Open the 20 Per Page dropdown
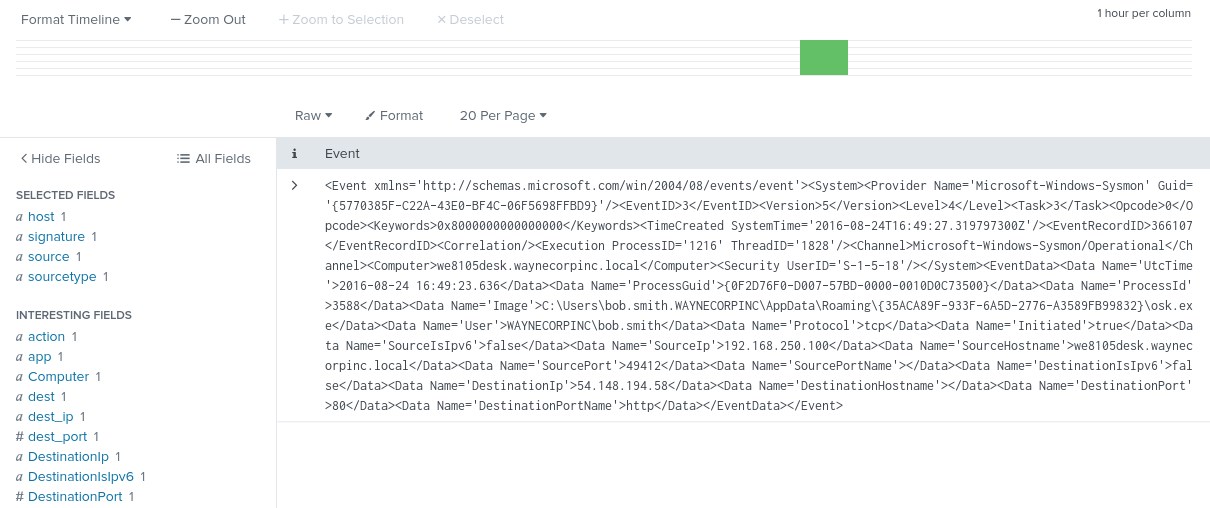 tap(503, 115)
